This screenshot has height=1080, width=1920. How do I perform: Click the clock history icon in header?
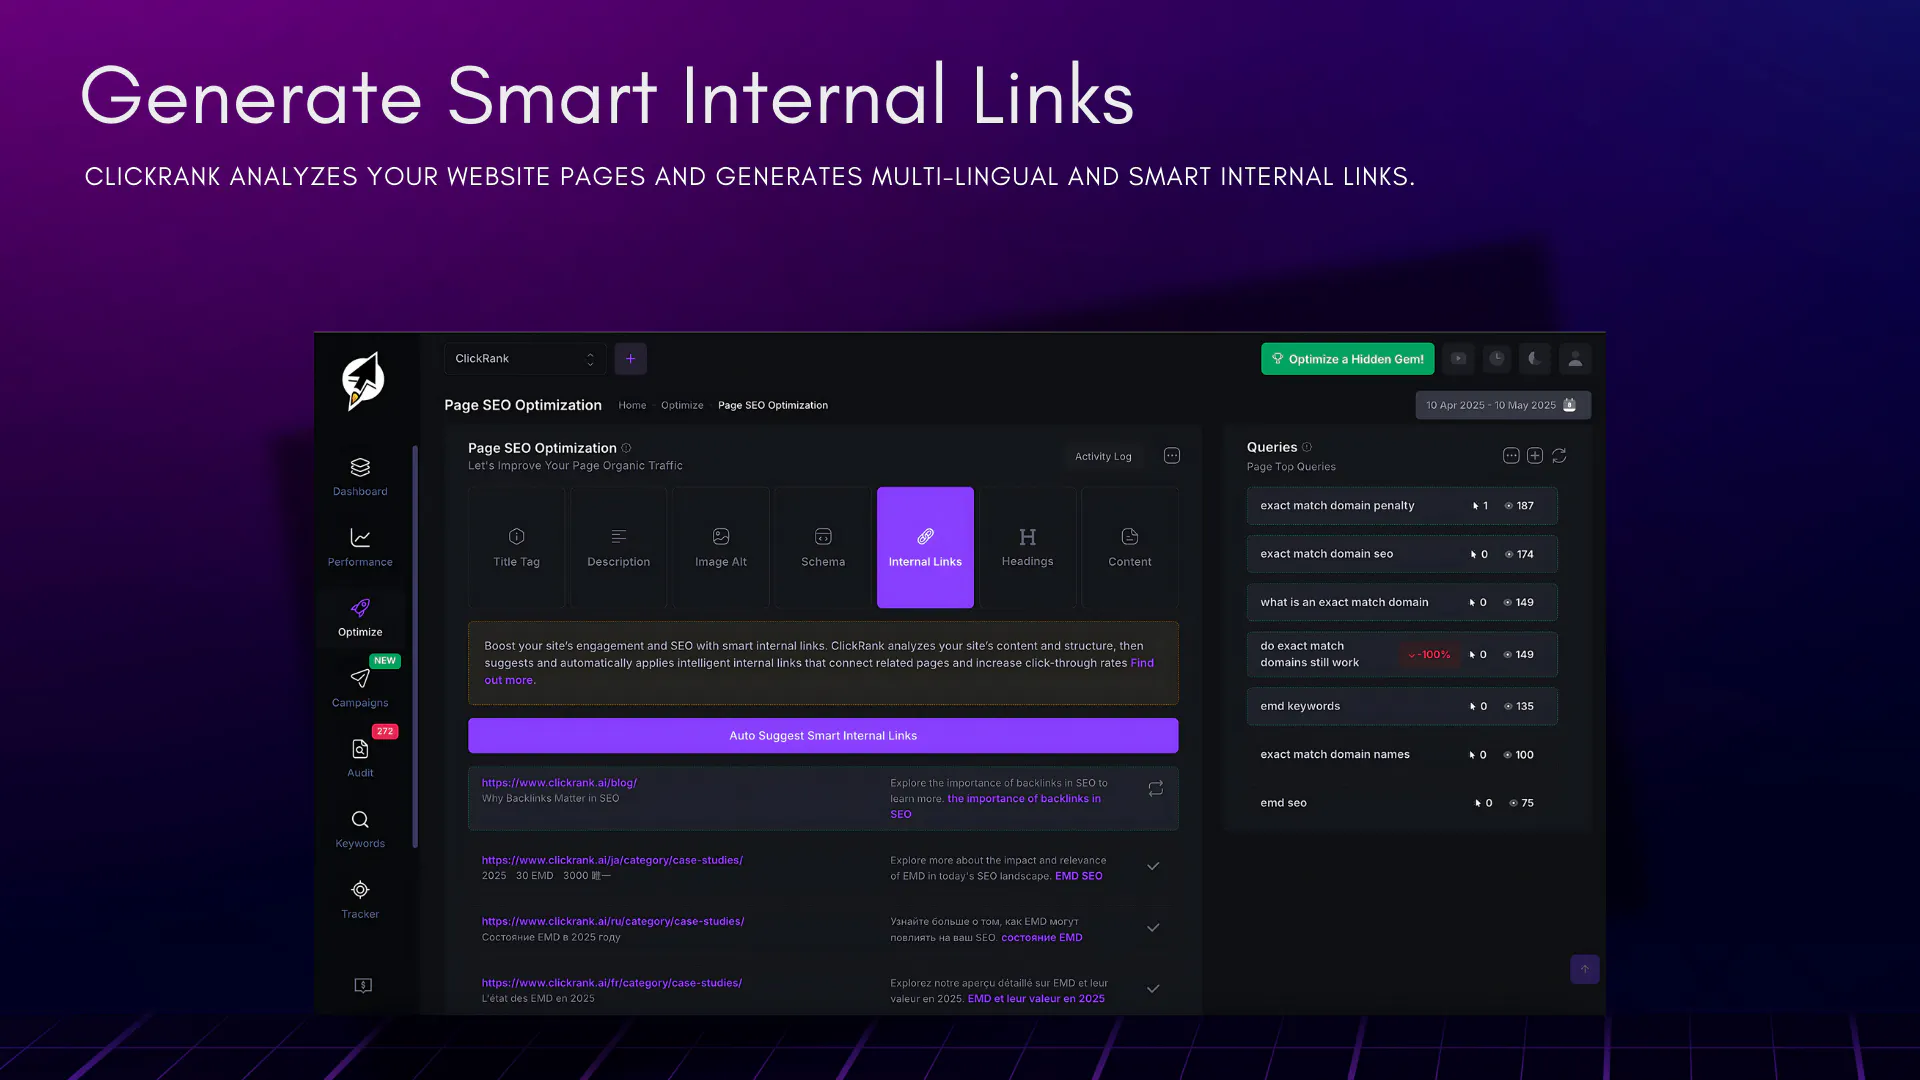[x=1497, y=359]
